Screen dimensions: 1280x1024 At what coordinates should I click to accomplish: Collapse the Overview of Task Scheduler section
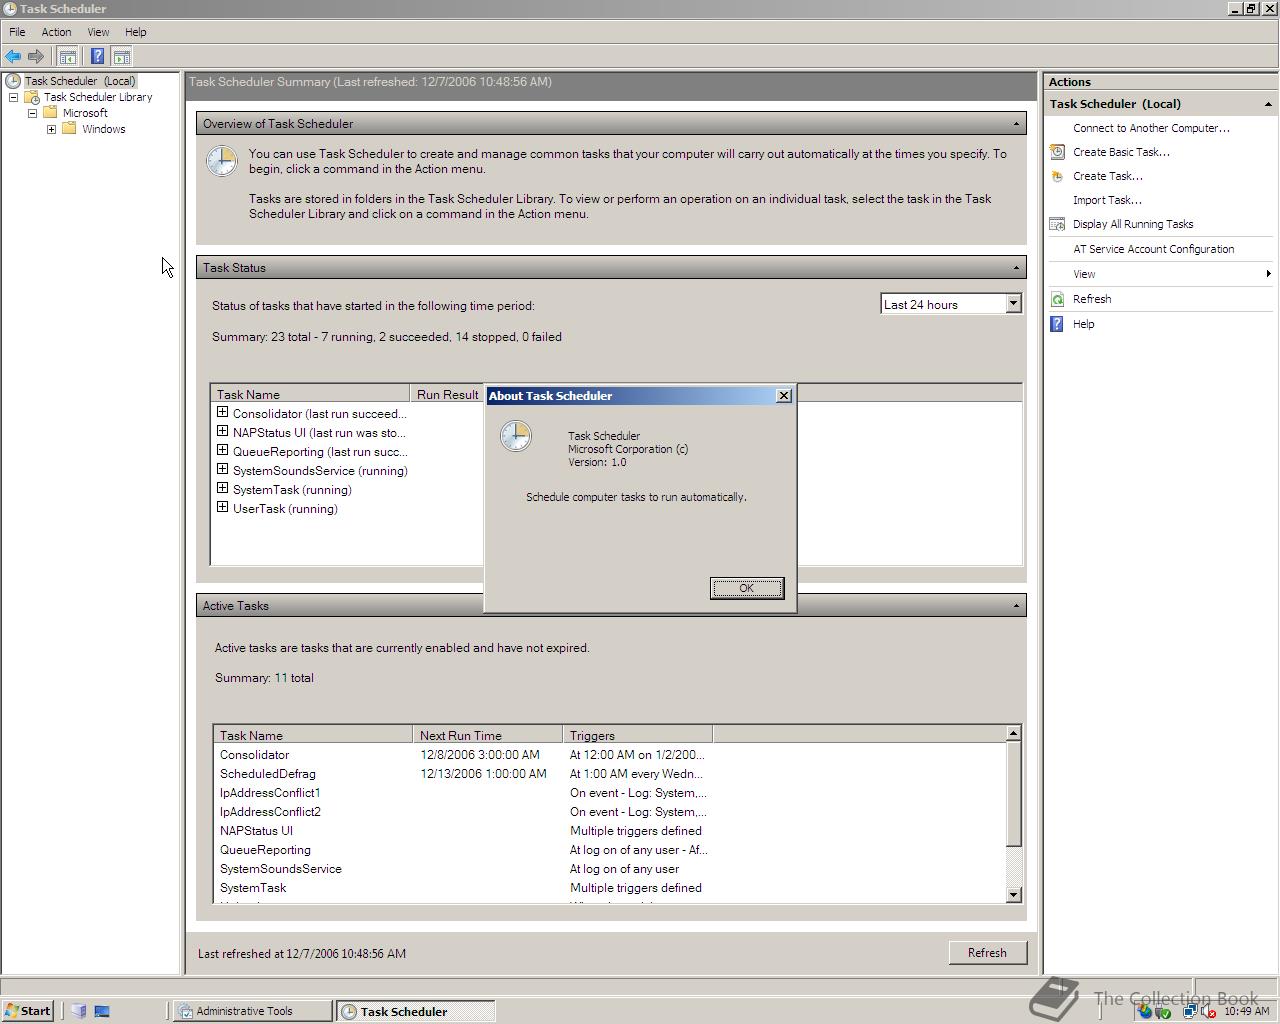click(1016, 124)
